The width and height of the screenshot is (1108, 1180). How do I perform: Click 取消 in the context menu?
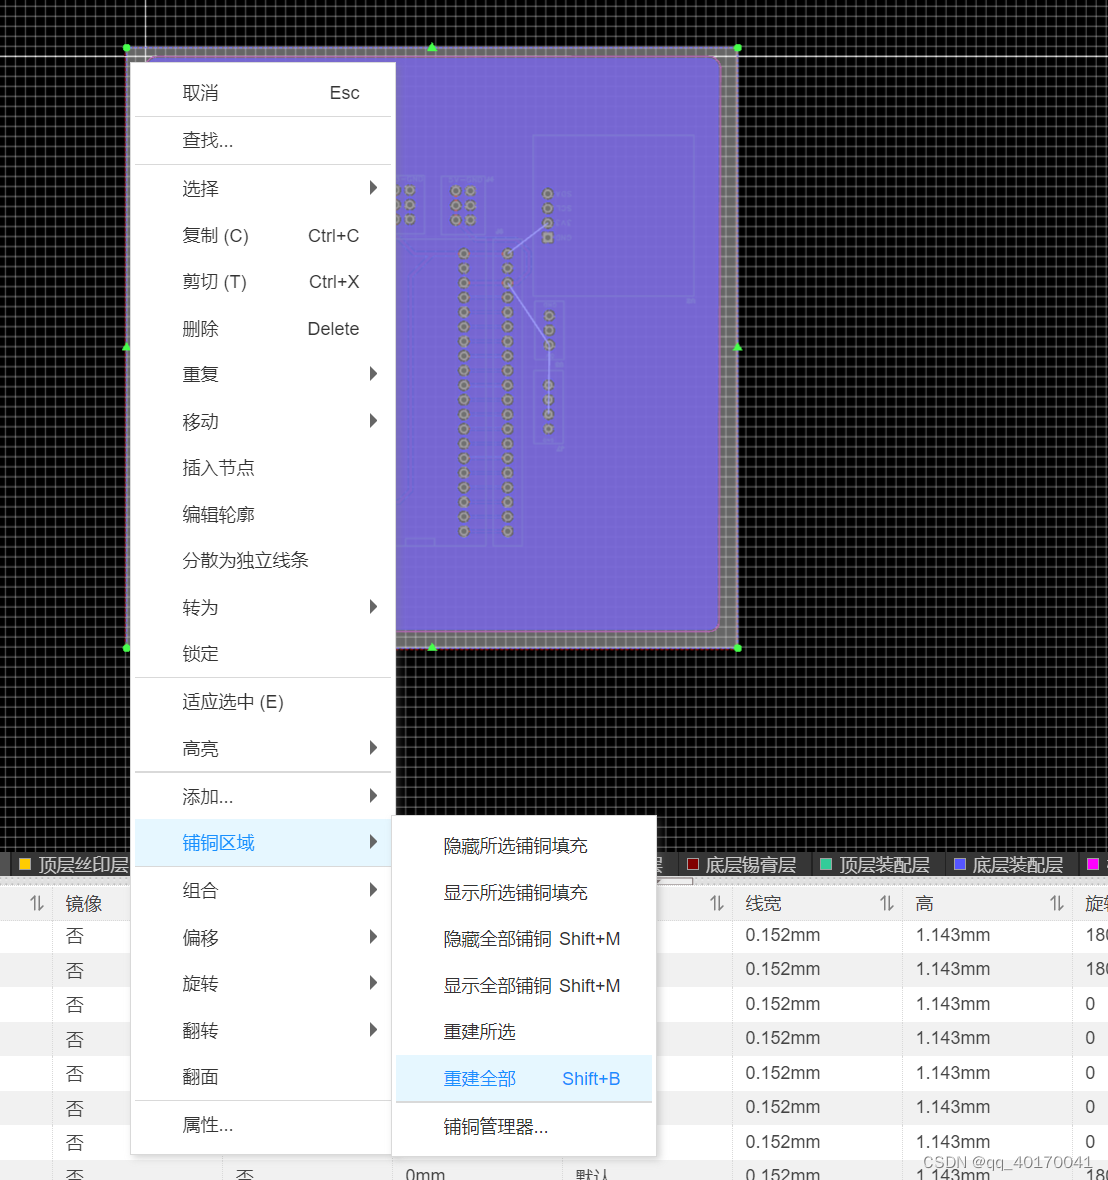pos(263,93)
